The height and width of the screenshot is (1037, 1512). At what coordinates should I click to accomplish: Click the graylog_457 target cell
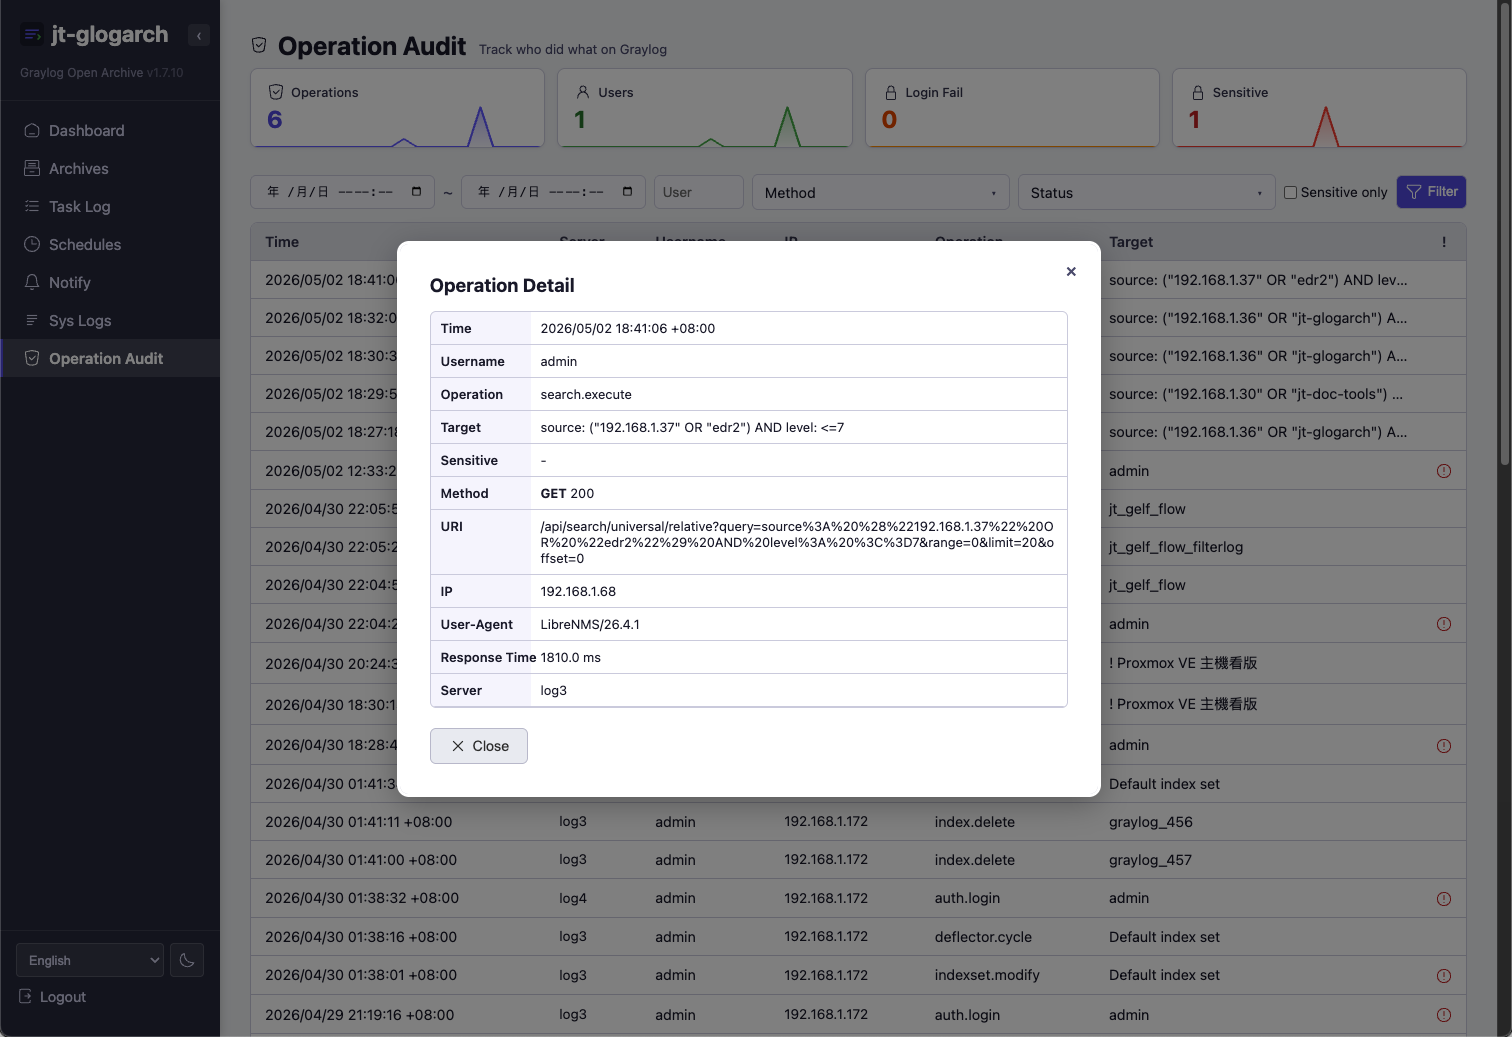pyautogui.click(x=1150, y=860)
